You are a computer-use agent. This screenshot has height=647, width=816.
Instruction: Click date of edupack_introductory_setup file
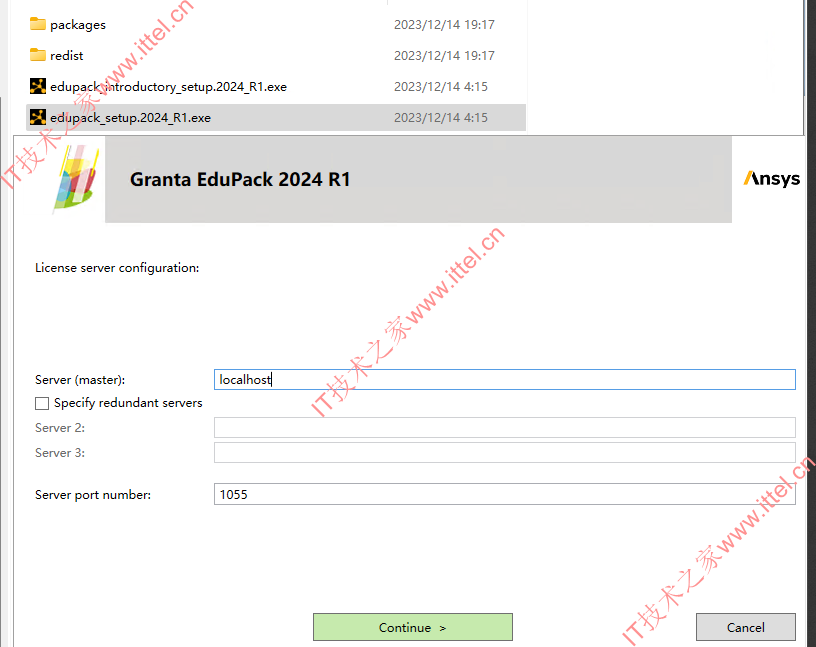coord(441,86)
